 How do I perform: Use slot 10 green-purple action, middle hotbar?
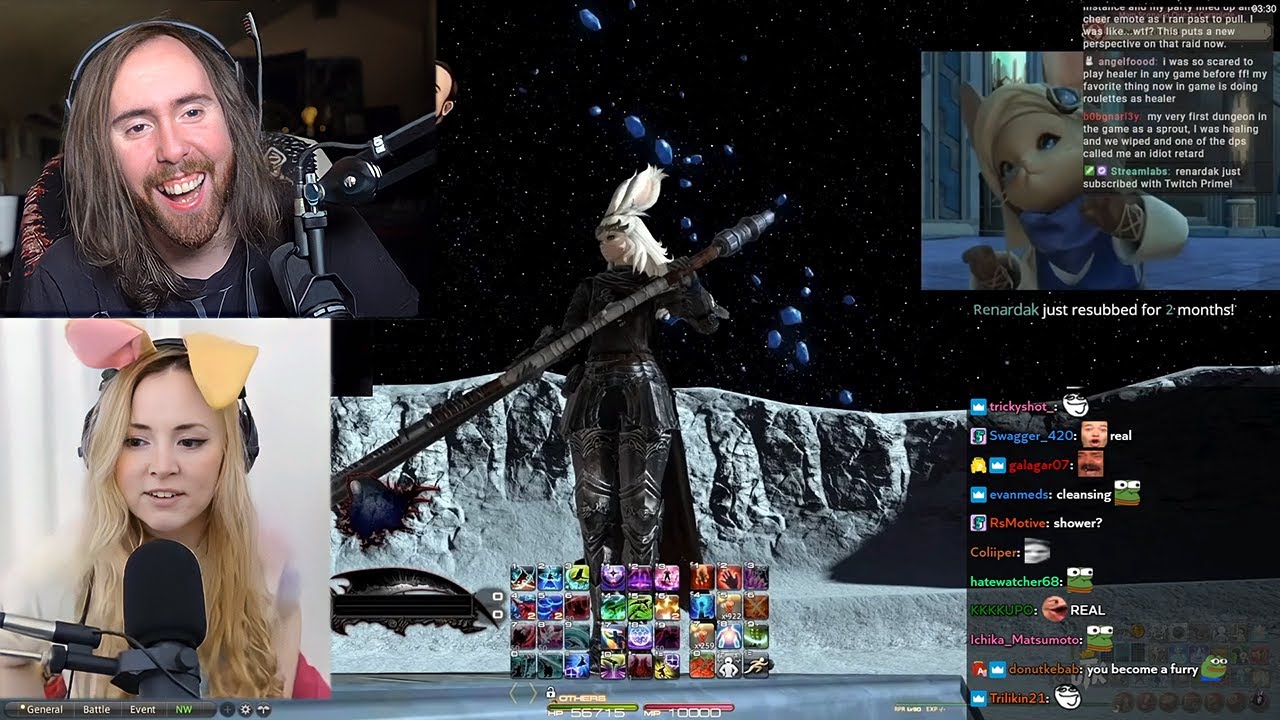(613, 664)
